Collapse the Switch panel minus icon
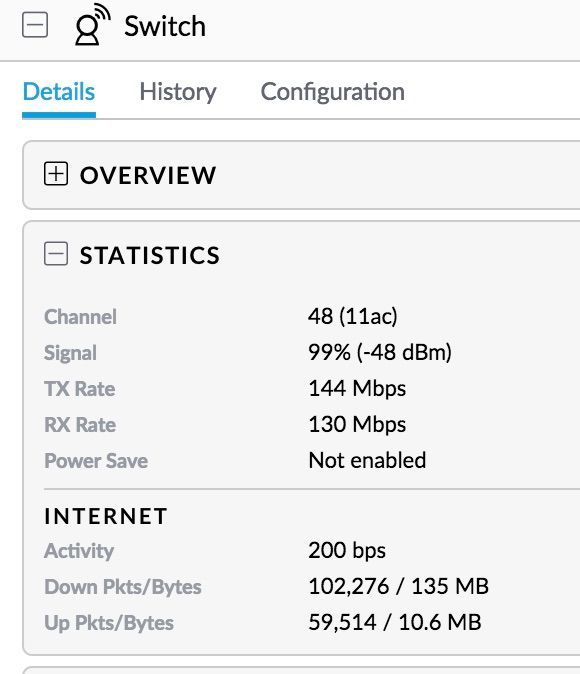 click(35, 25)
